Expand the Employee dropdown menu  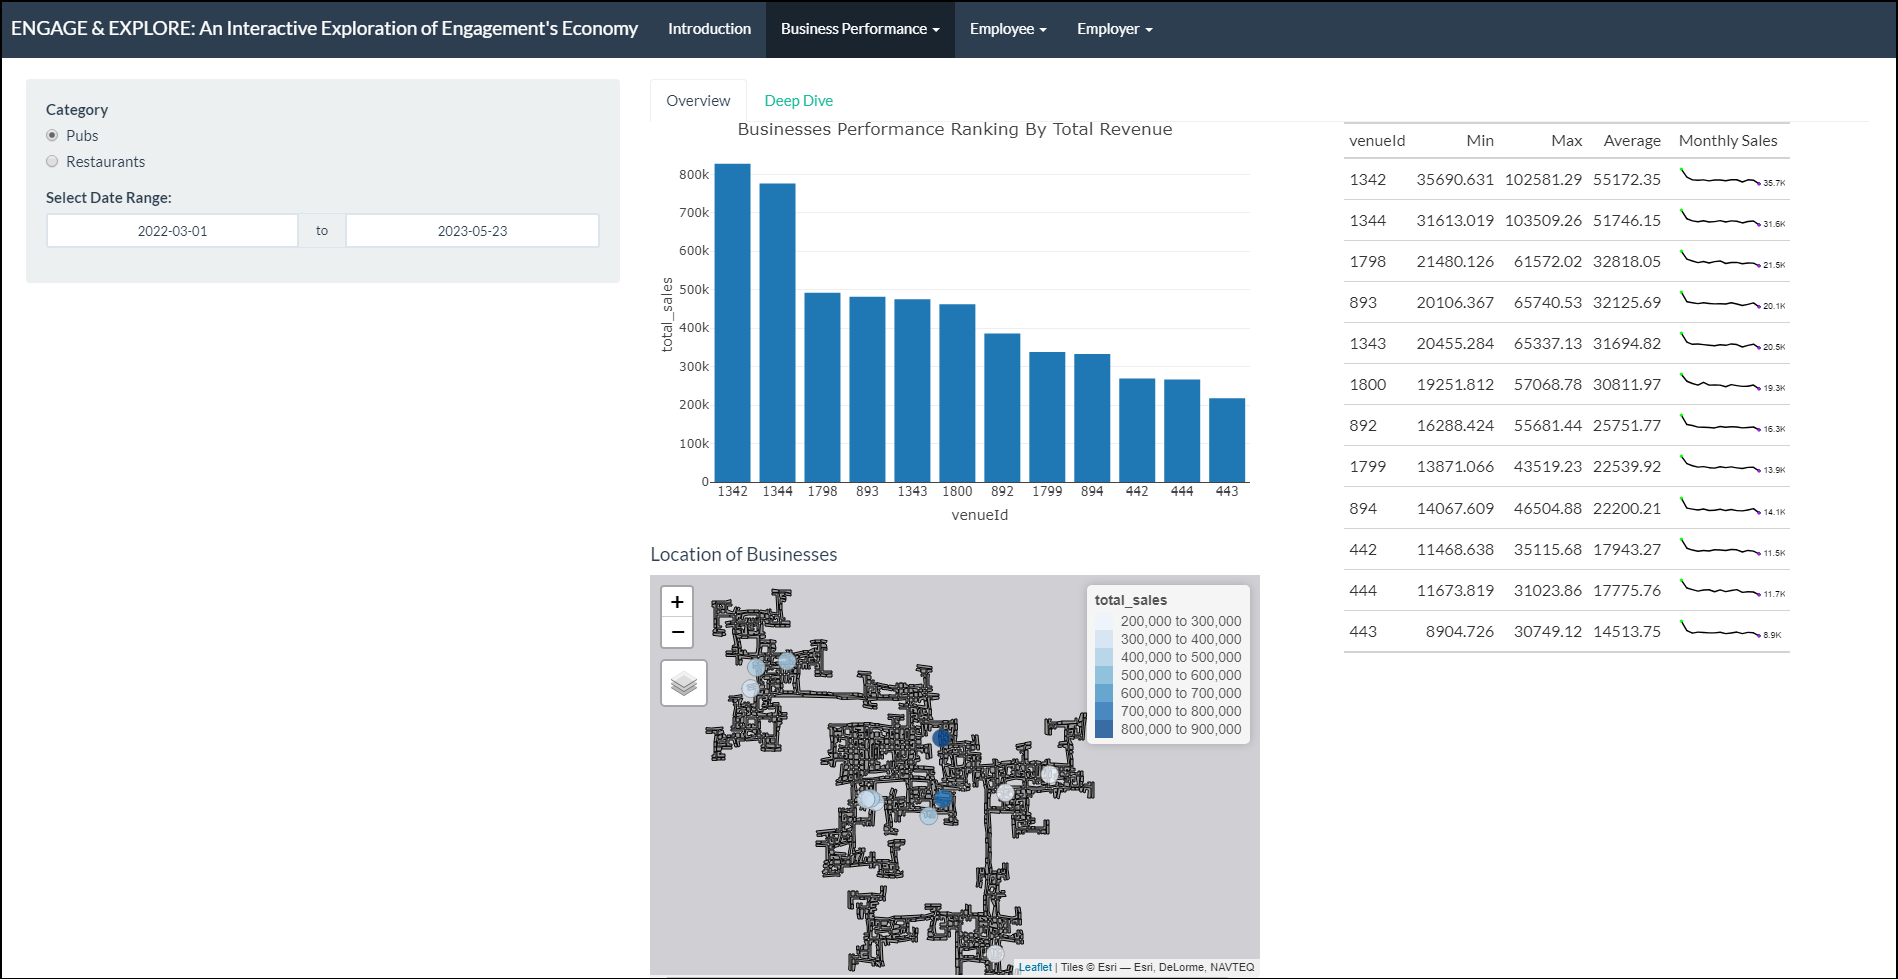tap(1008, 29)
